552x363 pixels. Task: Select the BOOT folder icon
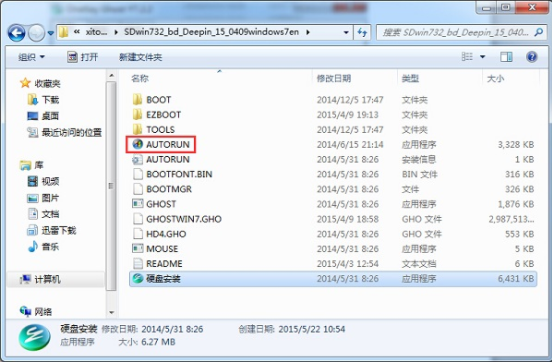pos(137,100)
